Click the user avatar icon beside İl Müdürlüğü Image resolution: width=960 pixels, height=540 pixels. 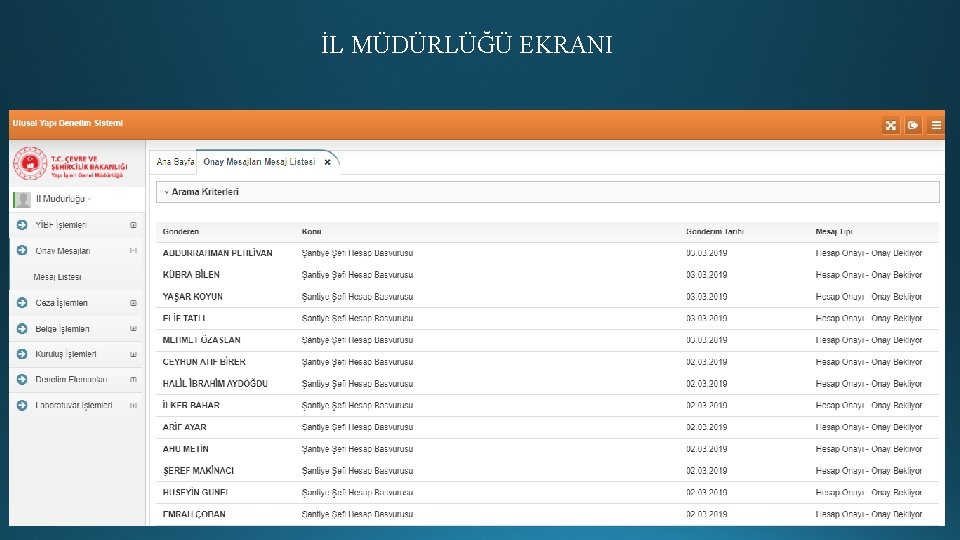tap(23, 200)
